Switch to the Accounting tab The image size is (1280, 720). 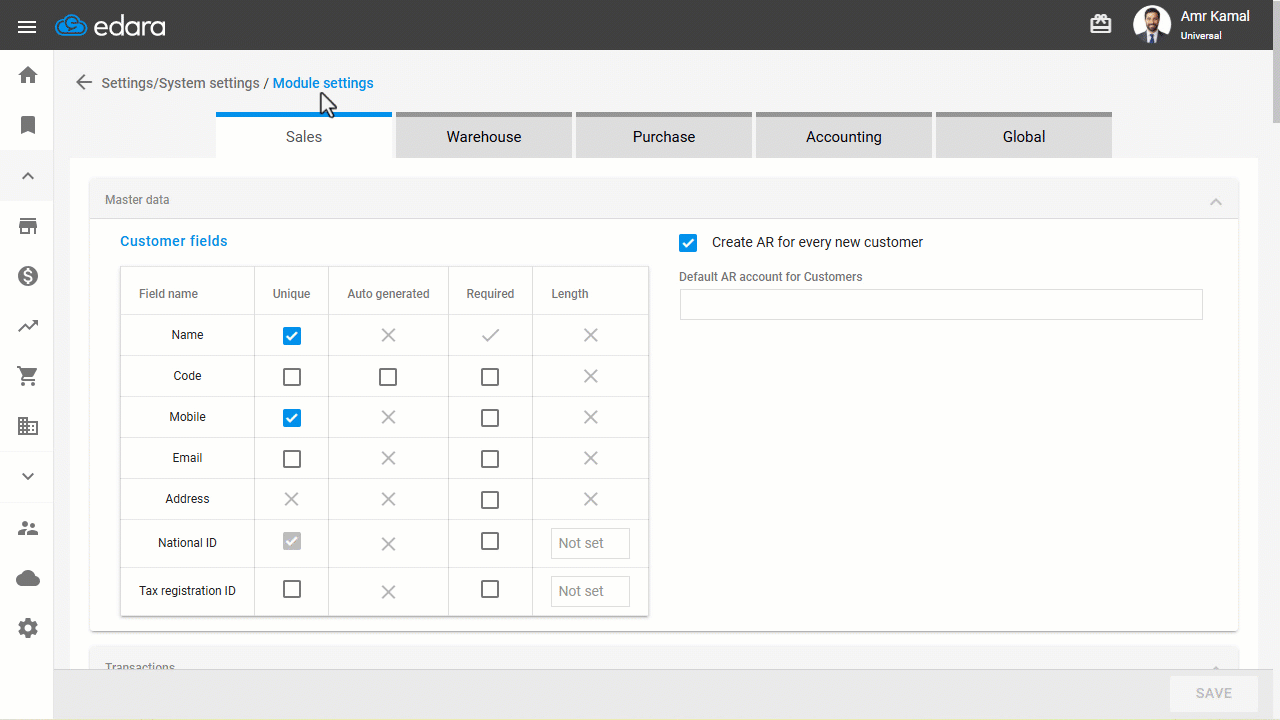pos(844,136)
